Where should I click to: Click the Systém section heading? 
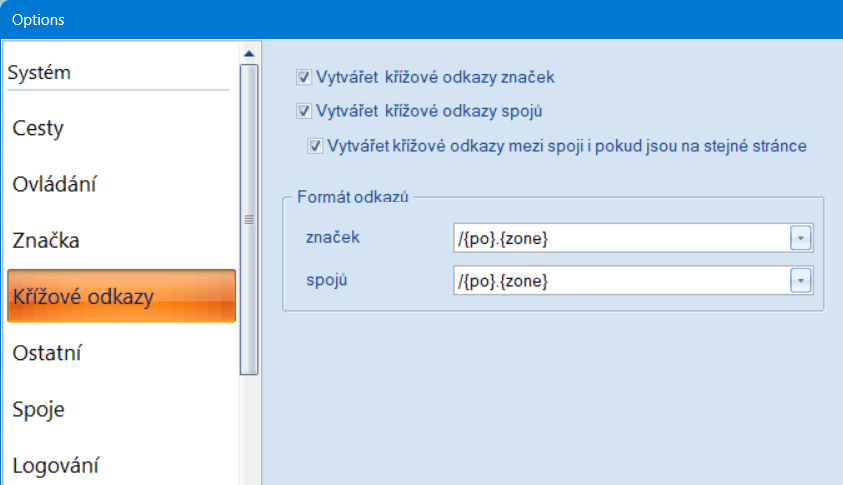point(39,73)
